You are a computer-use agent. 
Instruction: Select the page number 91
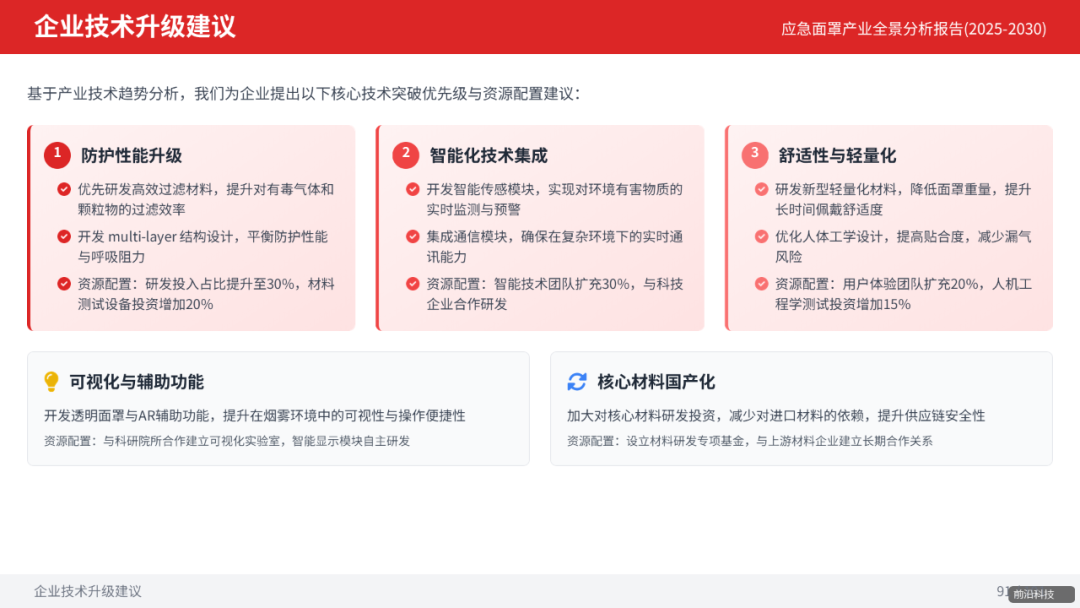point(1003,591)
